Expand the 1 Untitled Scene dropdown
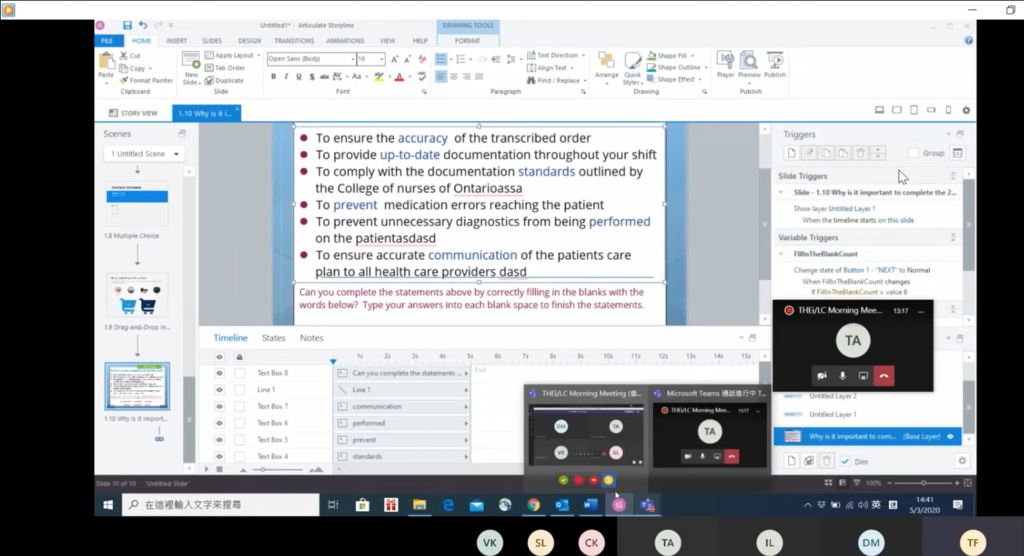1024x556 pixels. coord(145,154)
